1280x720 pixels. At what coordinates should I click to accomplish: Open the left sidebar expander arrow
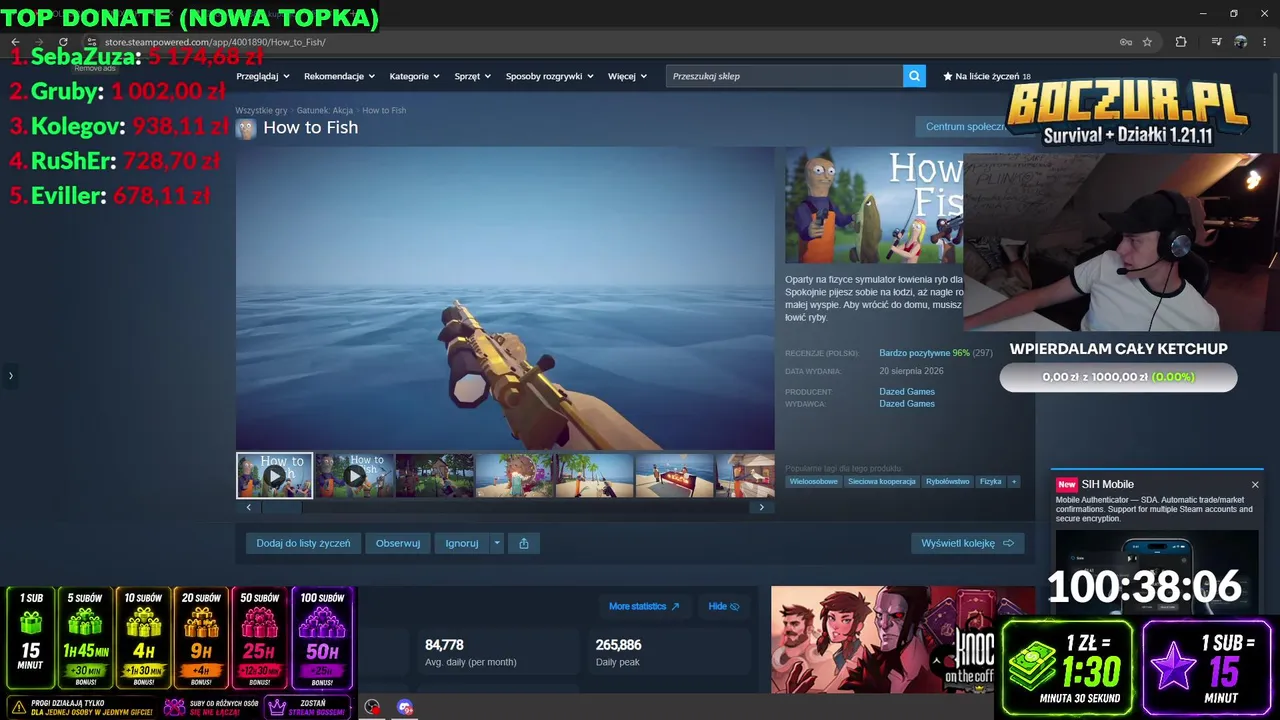click(x=11, y=376)
